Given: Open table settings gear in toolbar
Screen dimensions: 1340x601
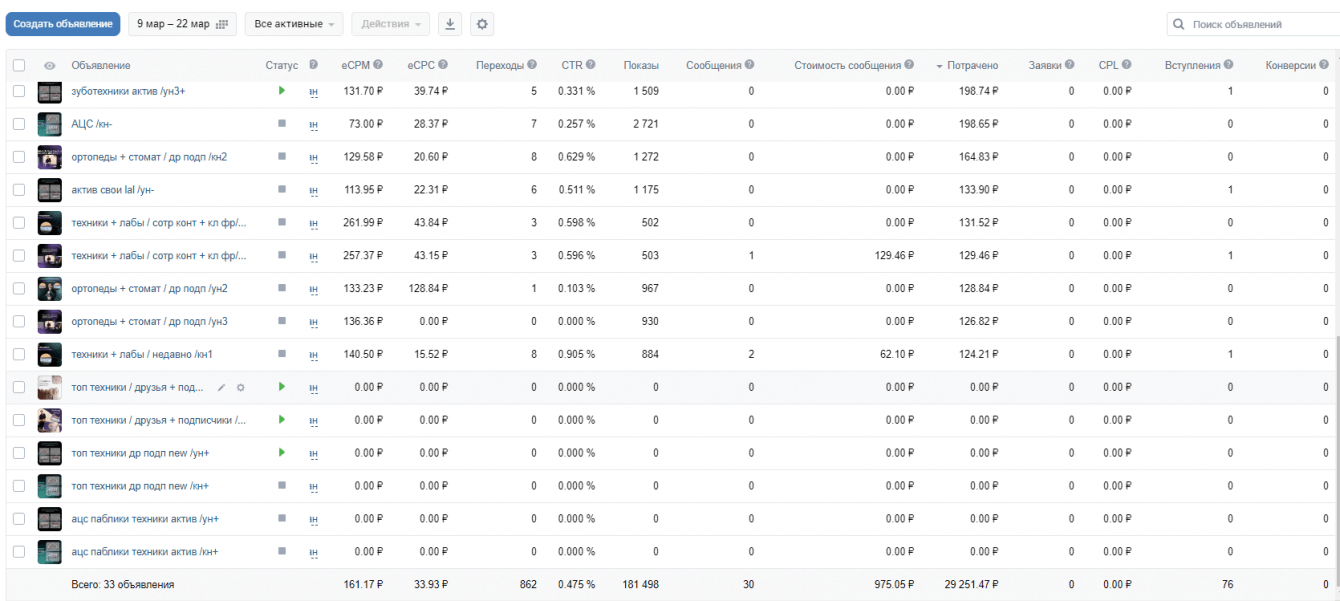Looking at the screenshot, I should (x=482, y=24).
